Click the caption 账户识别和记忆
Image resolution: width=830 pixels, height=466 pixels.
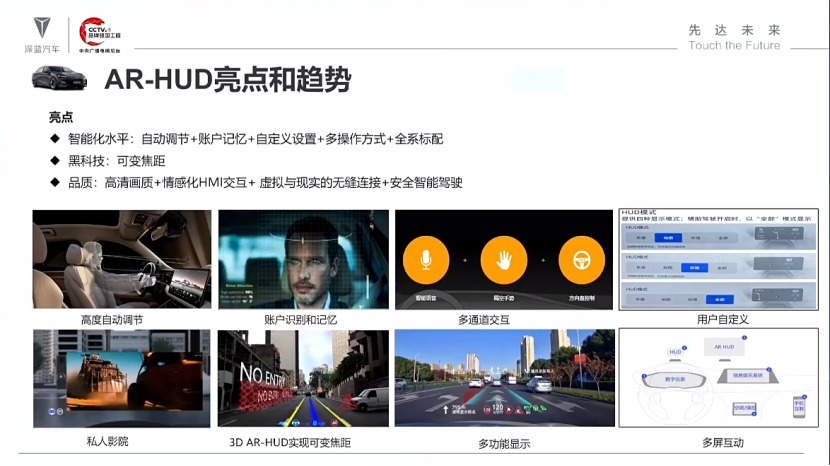pyautogui.click(x=300, y=320)
